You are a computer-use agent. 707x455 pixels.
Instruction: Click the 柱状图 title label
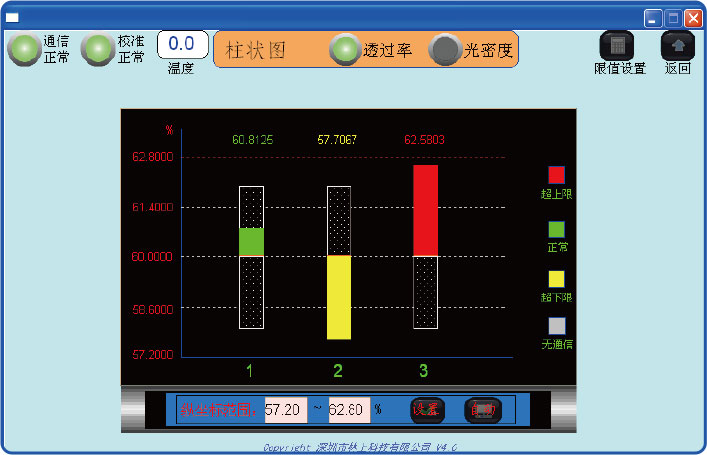(256, 50)
